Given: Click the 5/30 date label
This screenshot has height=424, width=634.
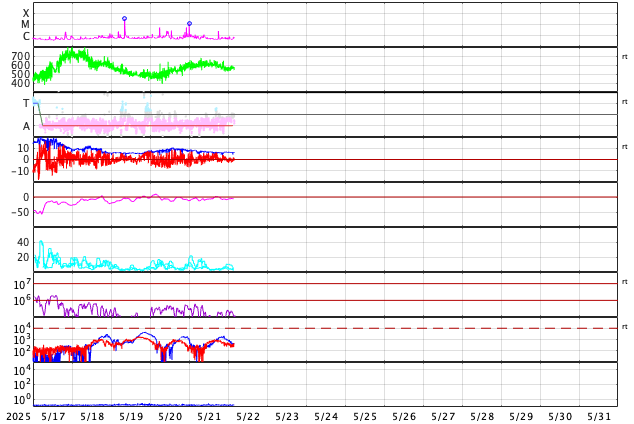Looking at the screenshot, I should pyautogui.click(x=560, y=417).
